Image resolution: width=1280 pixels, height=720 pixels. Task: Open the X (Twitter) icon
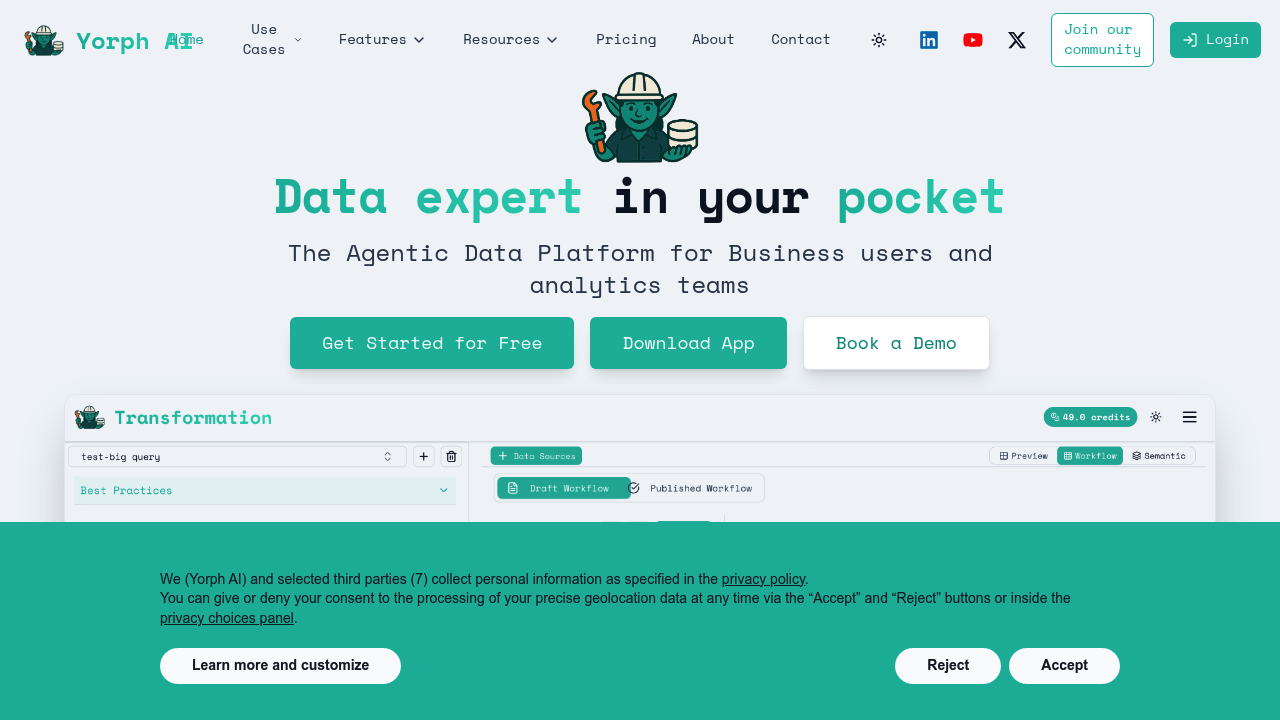pos(1017,40)
